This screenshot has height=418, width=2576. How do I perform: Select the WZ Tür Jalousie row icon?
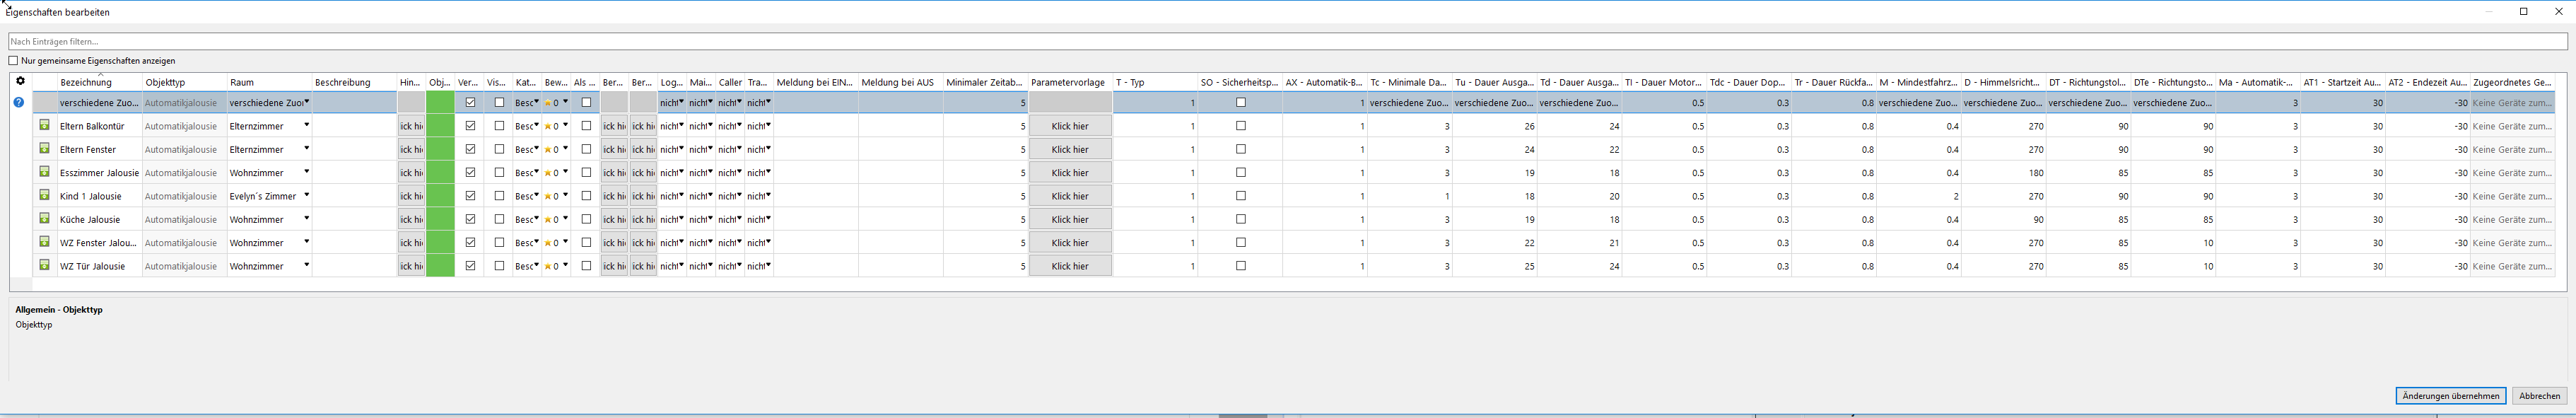coord(44,265)
